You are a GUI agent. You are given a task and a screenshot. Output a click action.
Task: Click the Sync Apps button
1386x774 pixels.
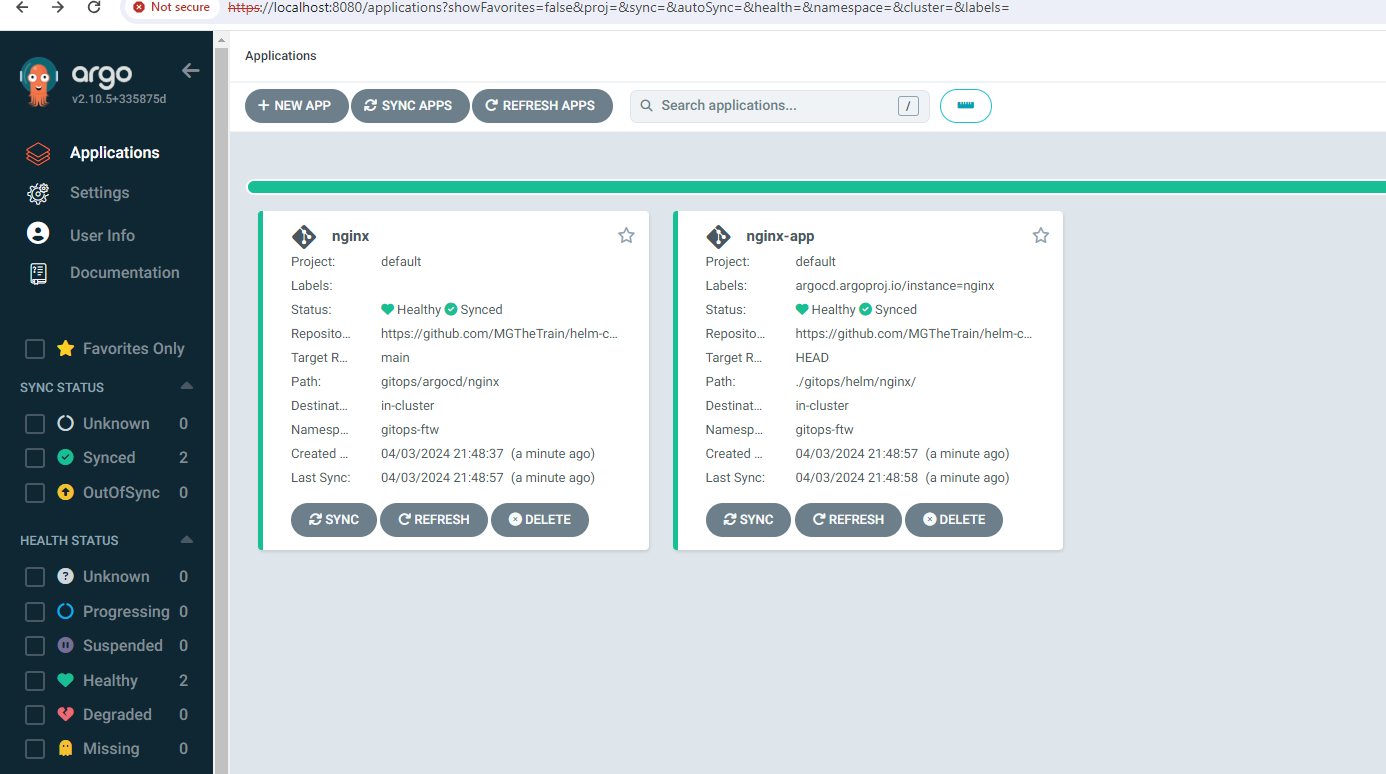(410, 106)
